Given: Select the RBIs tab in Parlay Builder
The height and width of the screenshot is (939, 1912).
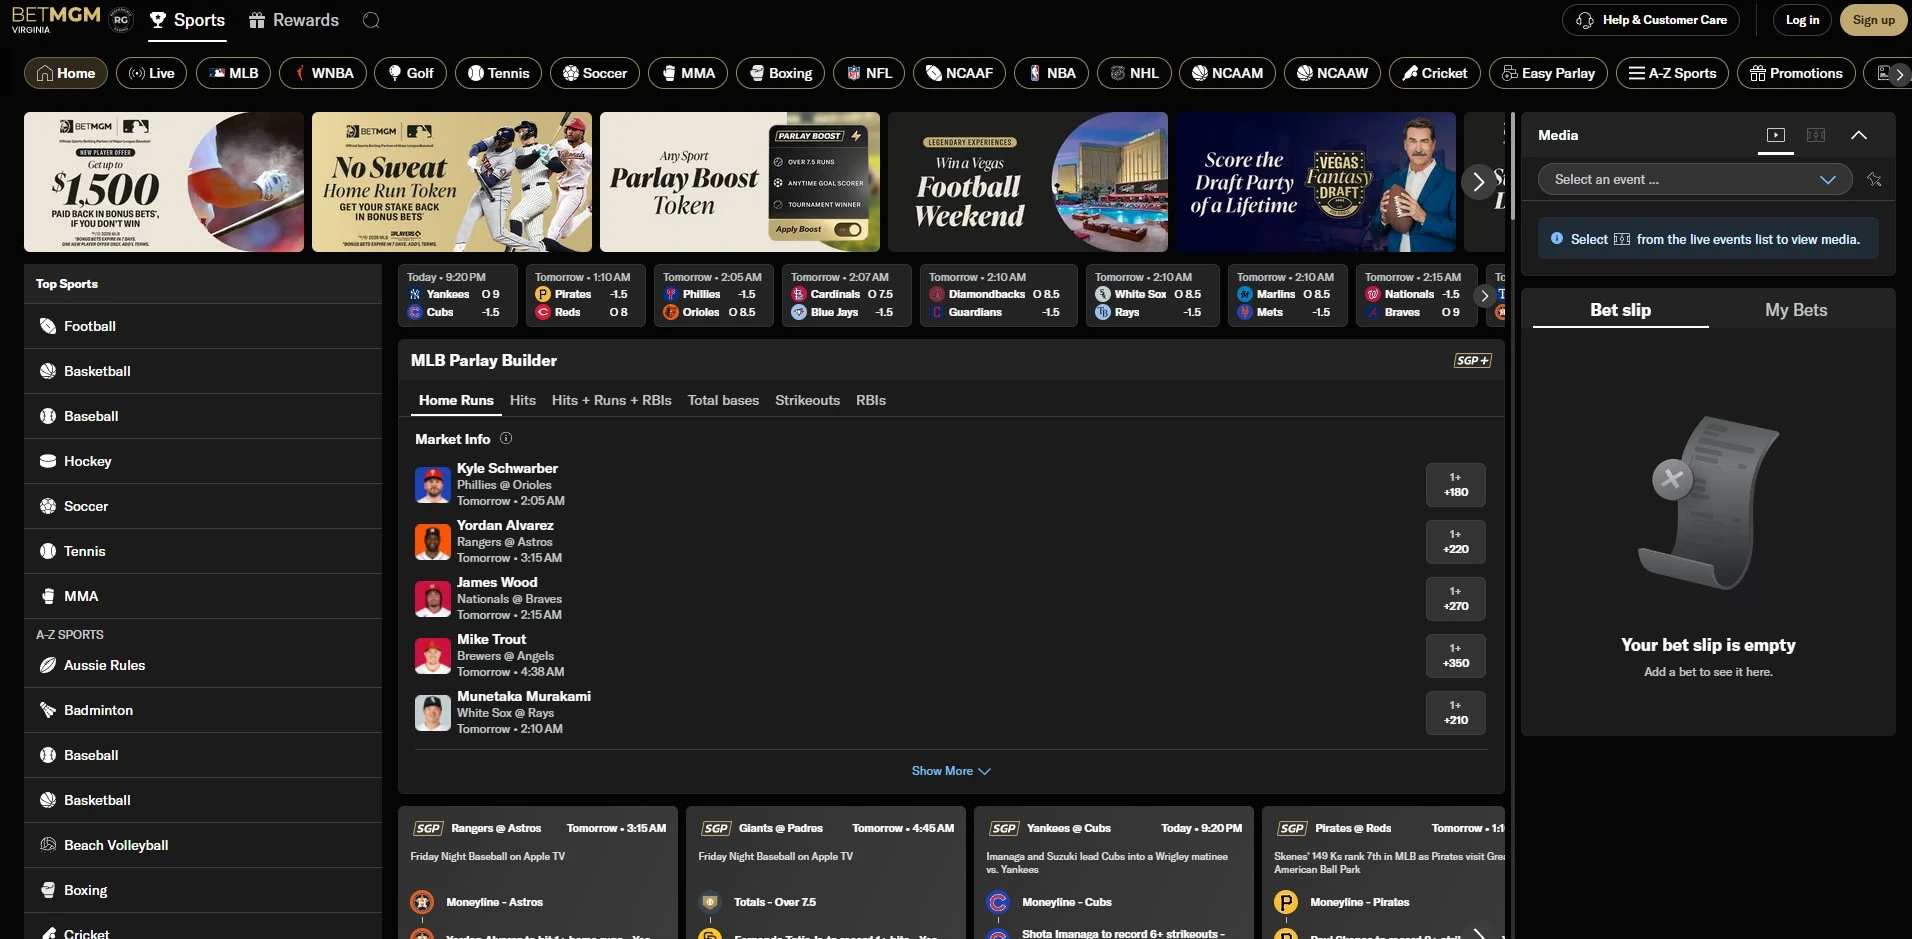Looking at the screenshot, I should [x=871, y=400].
